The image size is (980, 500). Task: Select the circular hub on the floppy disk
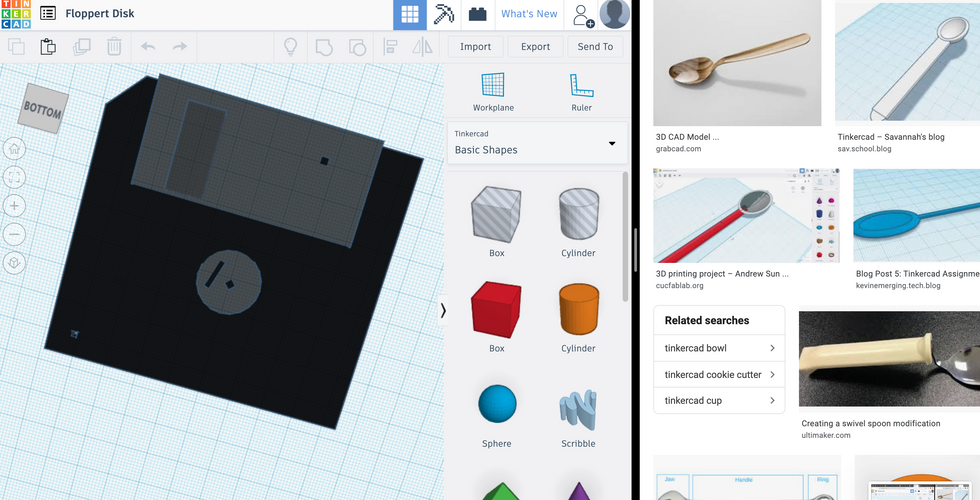(229, 281)
